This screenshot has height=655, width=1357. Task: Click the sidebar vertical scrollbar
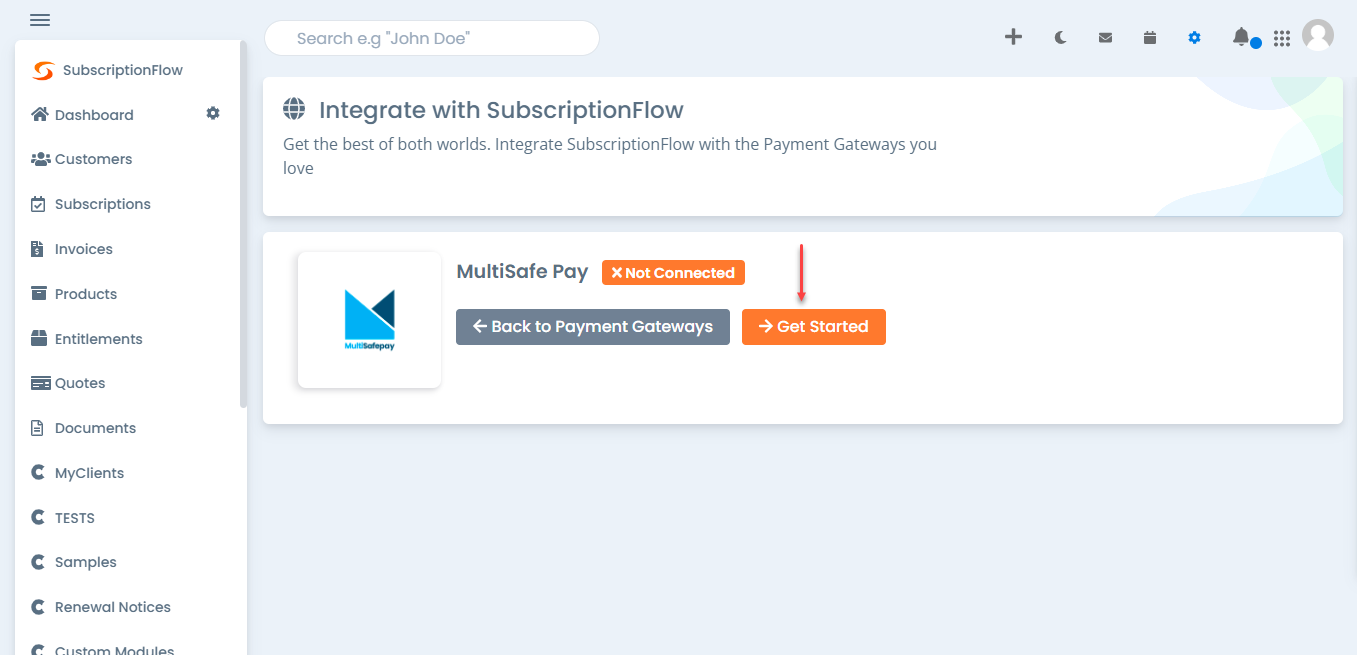[243, 224]
